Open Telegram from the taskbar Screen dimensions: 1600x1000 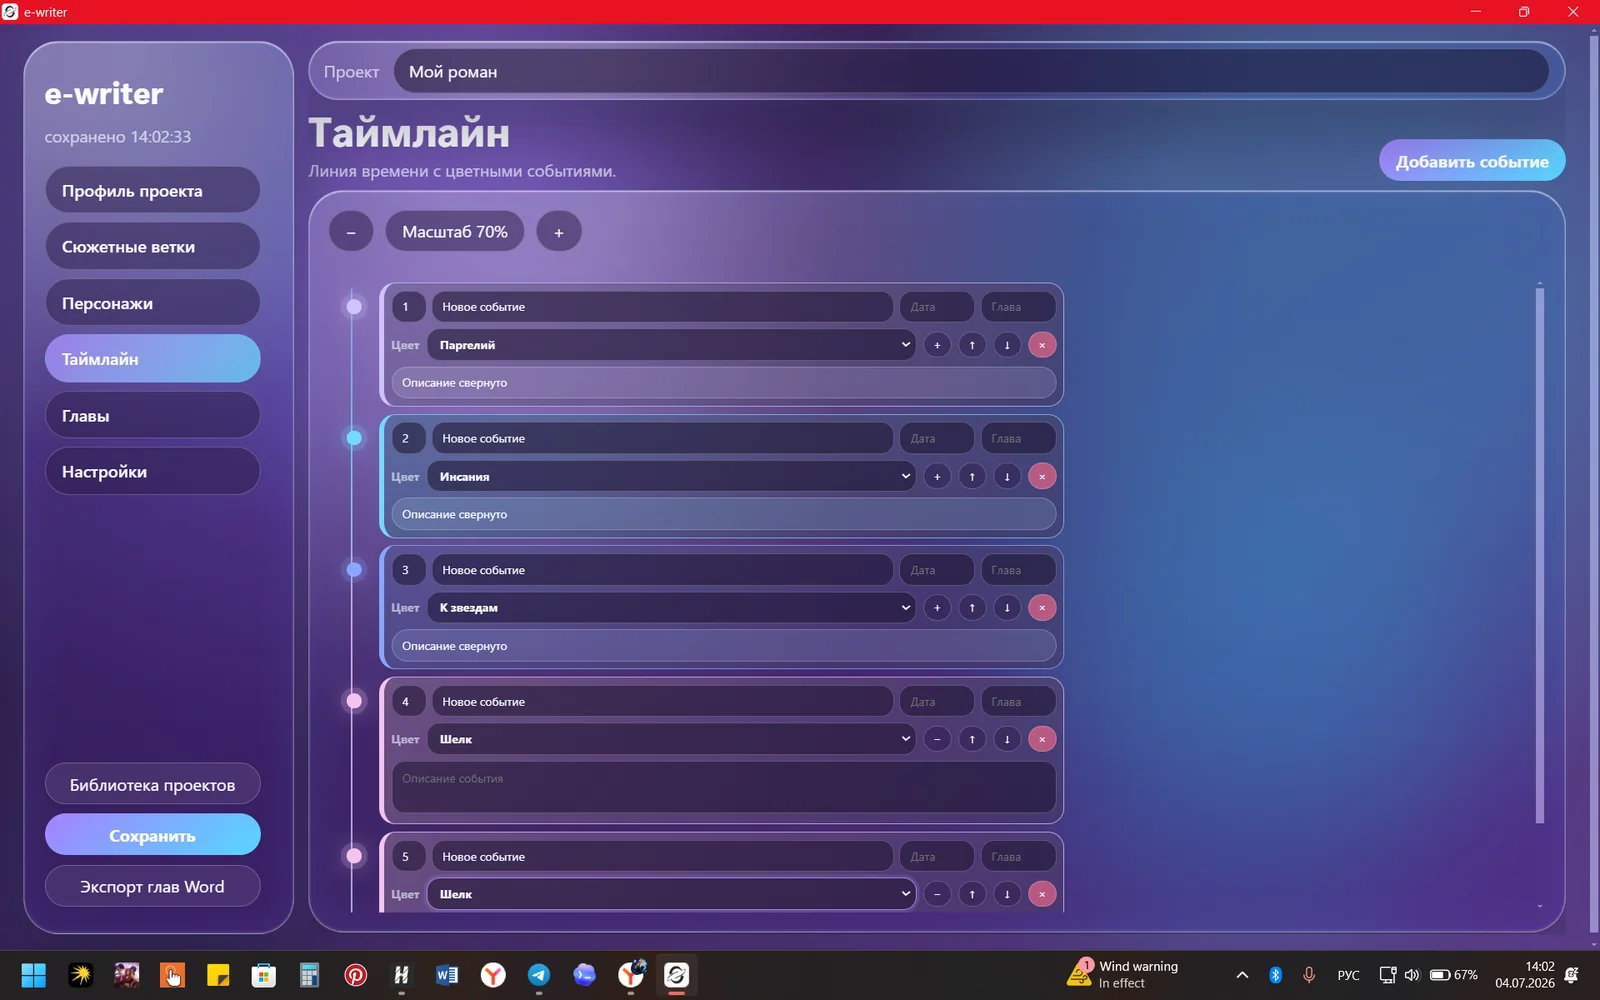point(539,975)
